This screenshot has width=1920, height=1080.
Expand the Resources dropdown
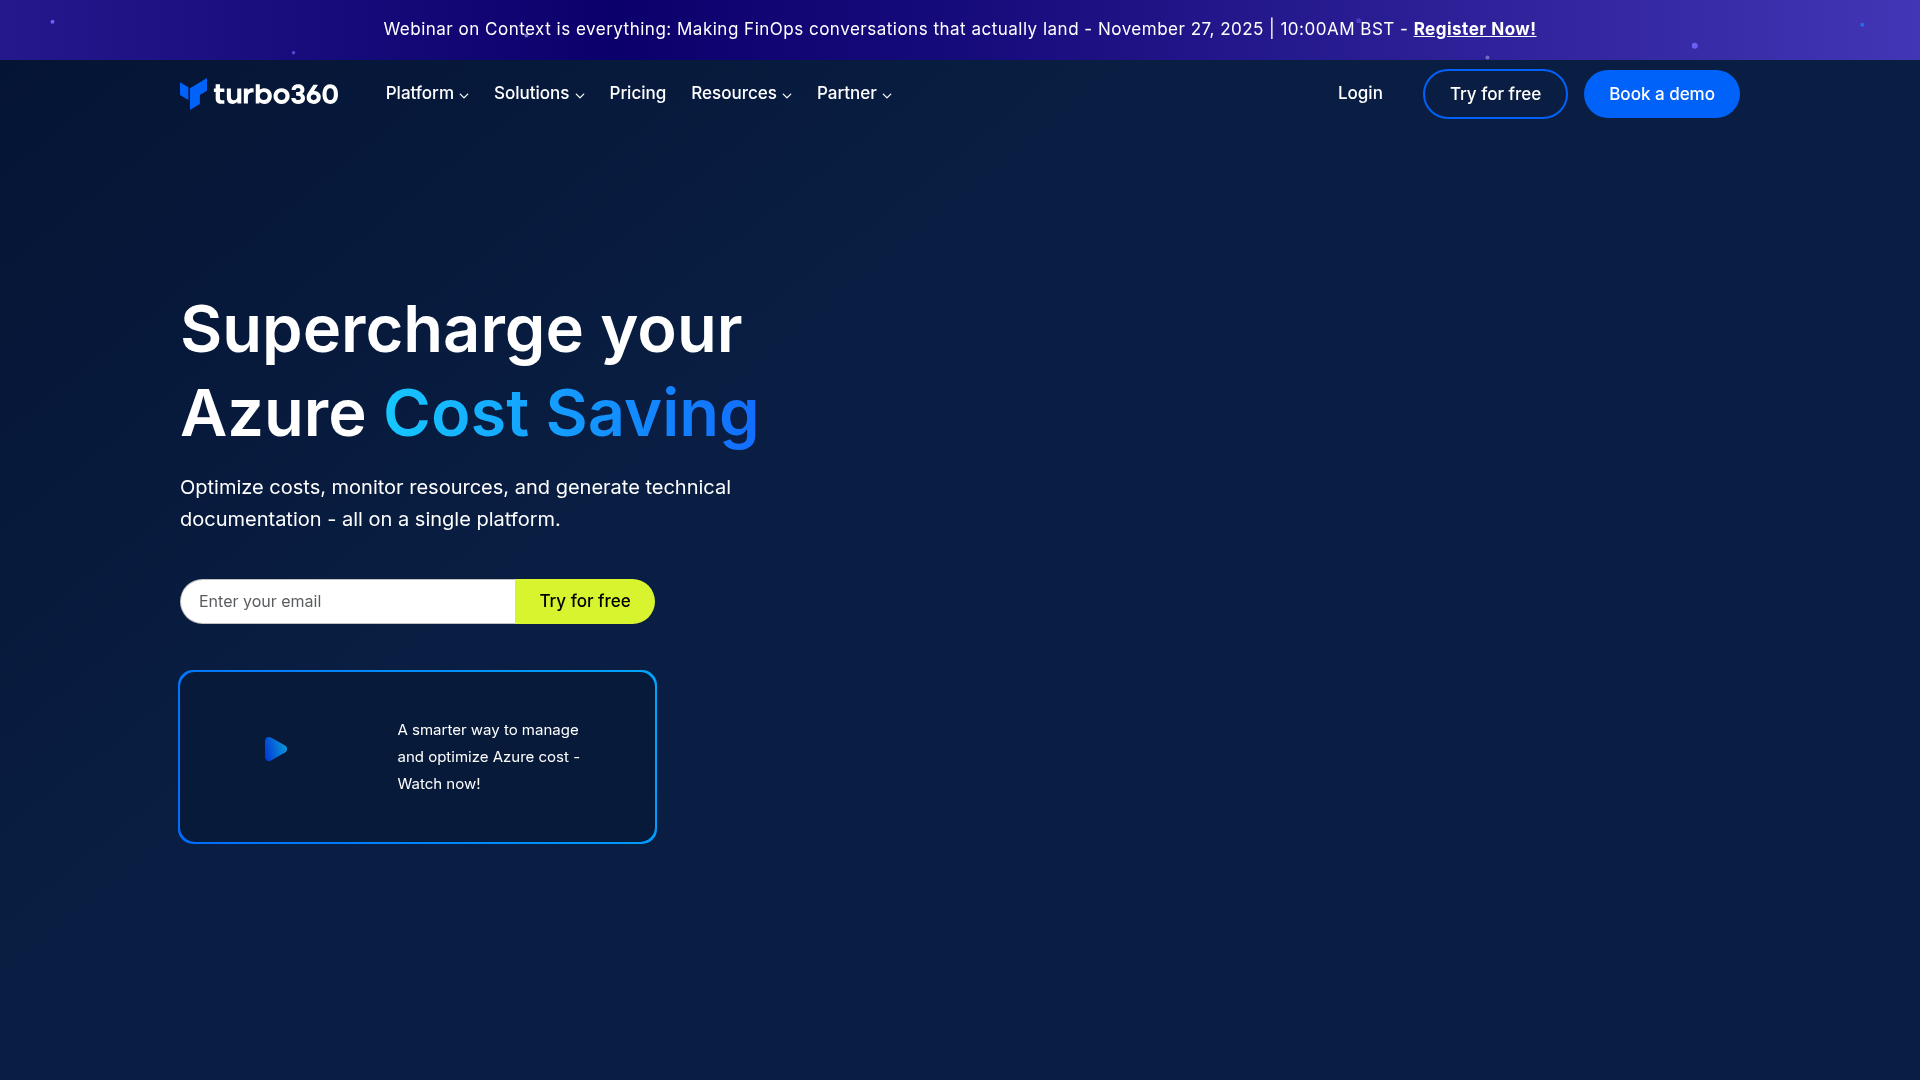click(x=786, y=95)
